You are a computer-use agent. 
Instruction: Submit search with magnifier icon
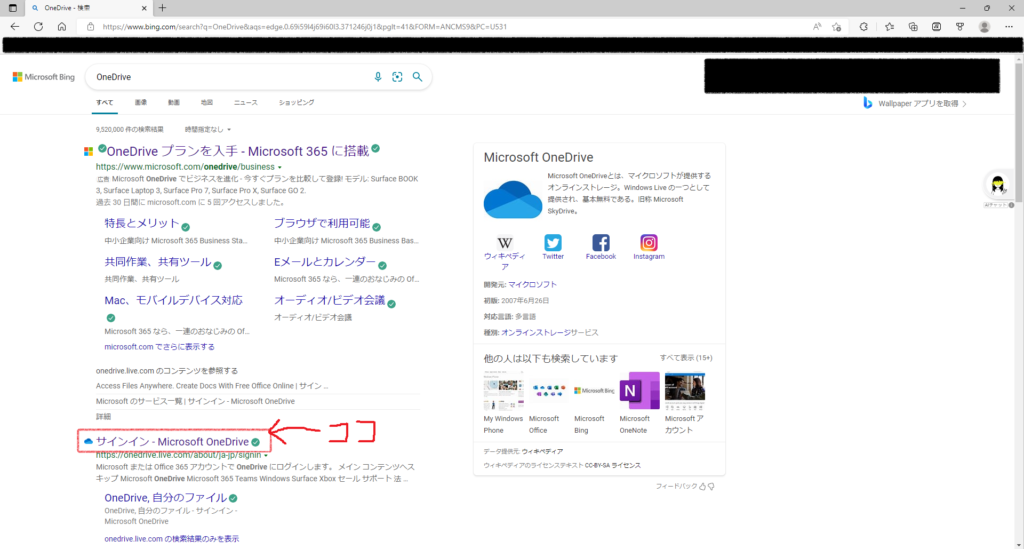pos(417,77)
